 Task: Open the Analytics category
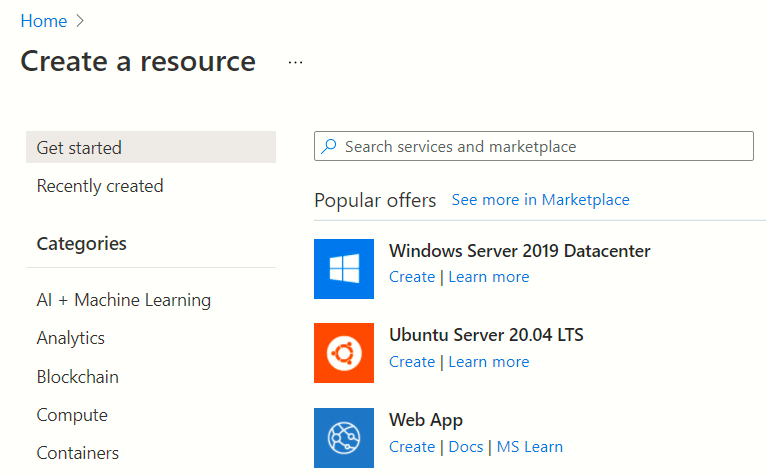tap(71, 338)
